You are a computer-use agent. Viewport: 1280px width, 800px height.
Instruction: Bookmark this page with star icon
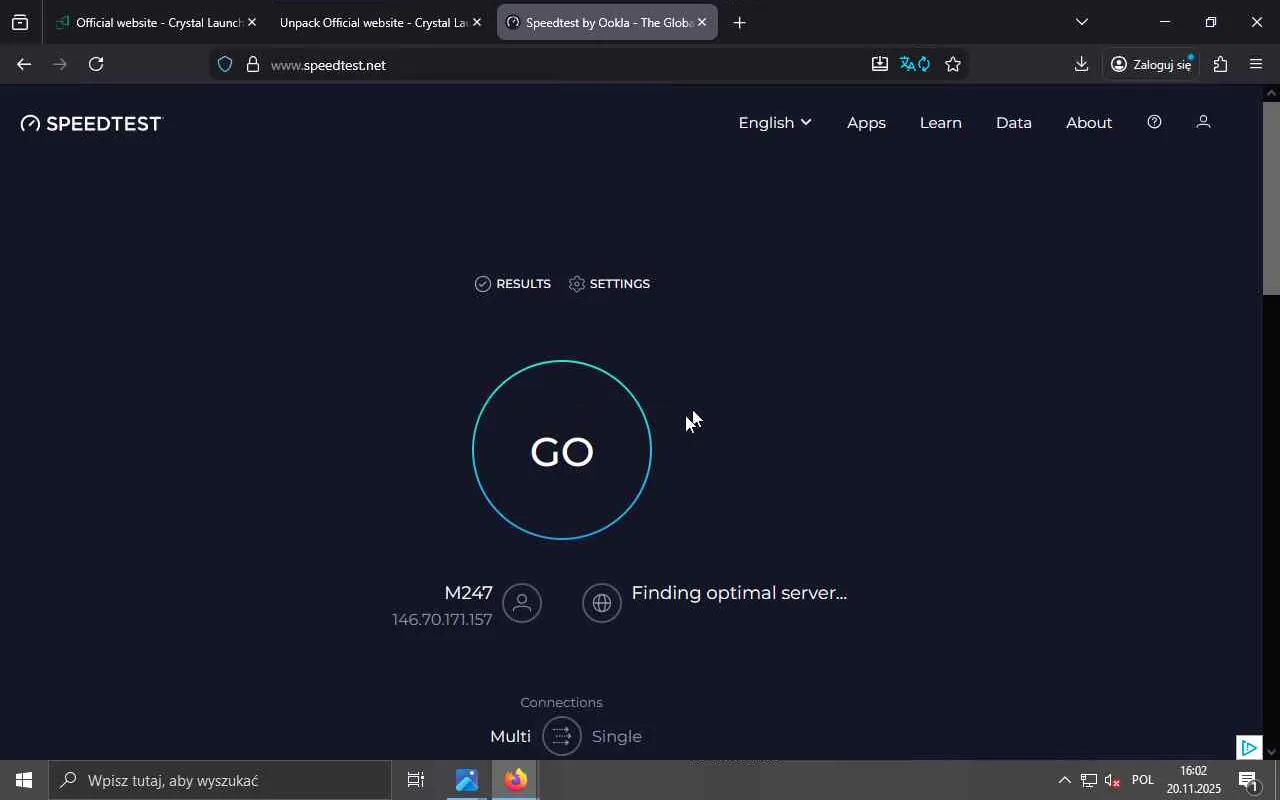pos(953,64)
